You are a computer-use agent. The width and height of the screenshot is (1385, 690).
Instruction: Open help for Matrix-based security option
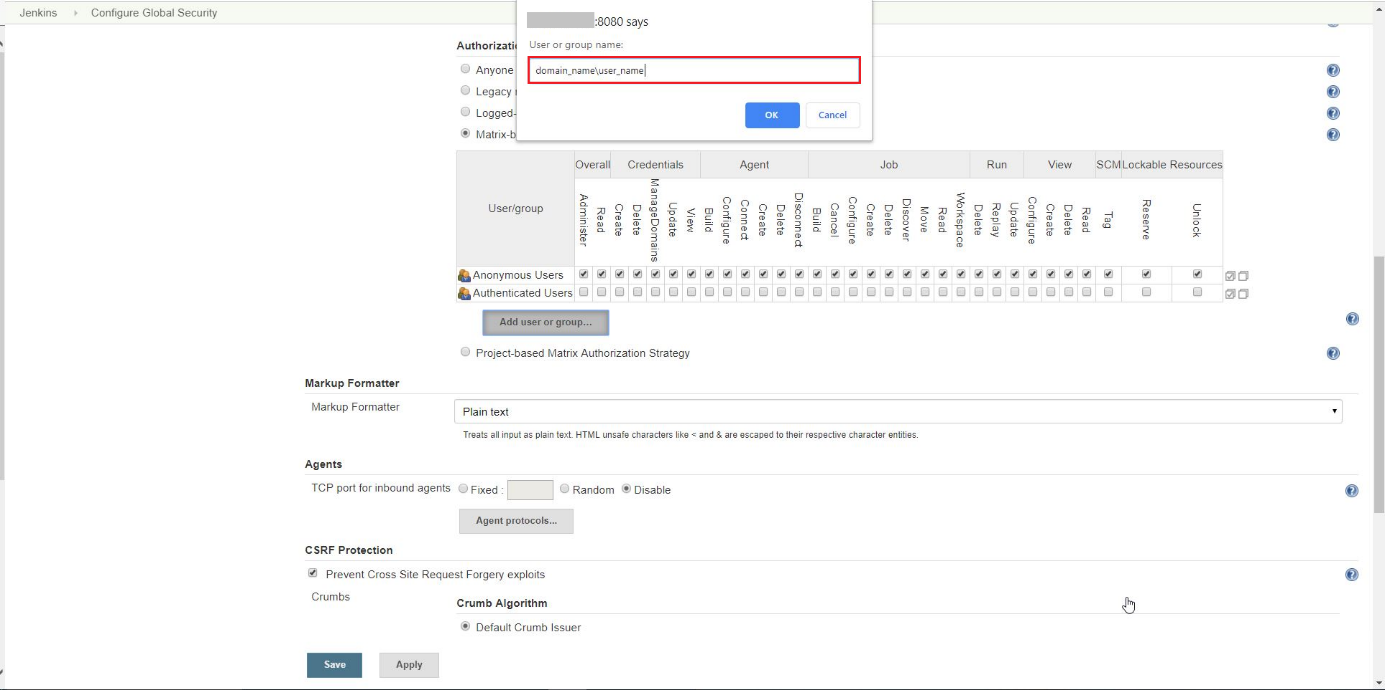[1333, 135]
